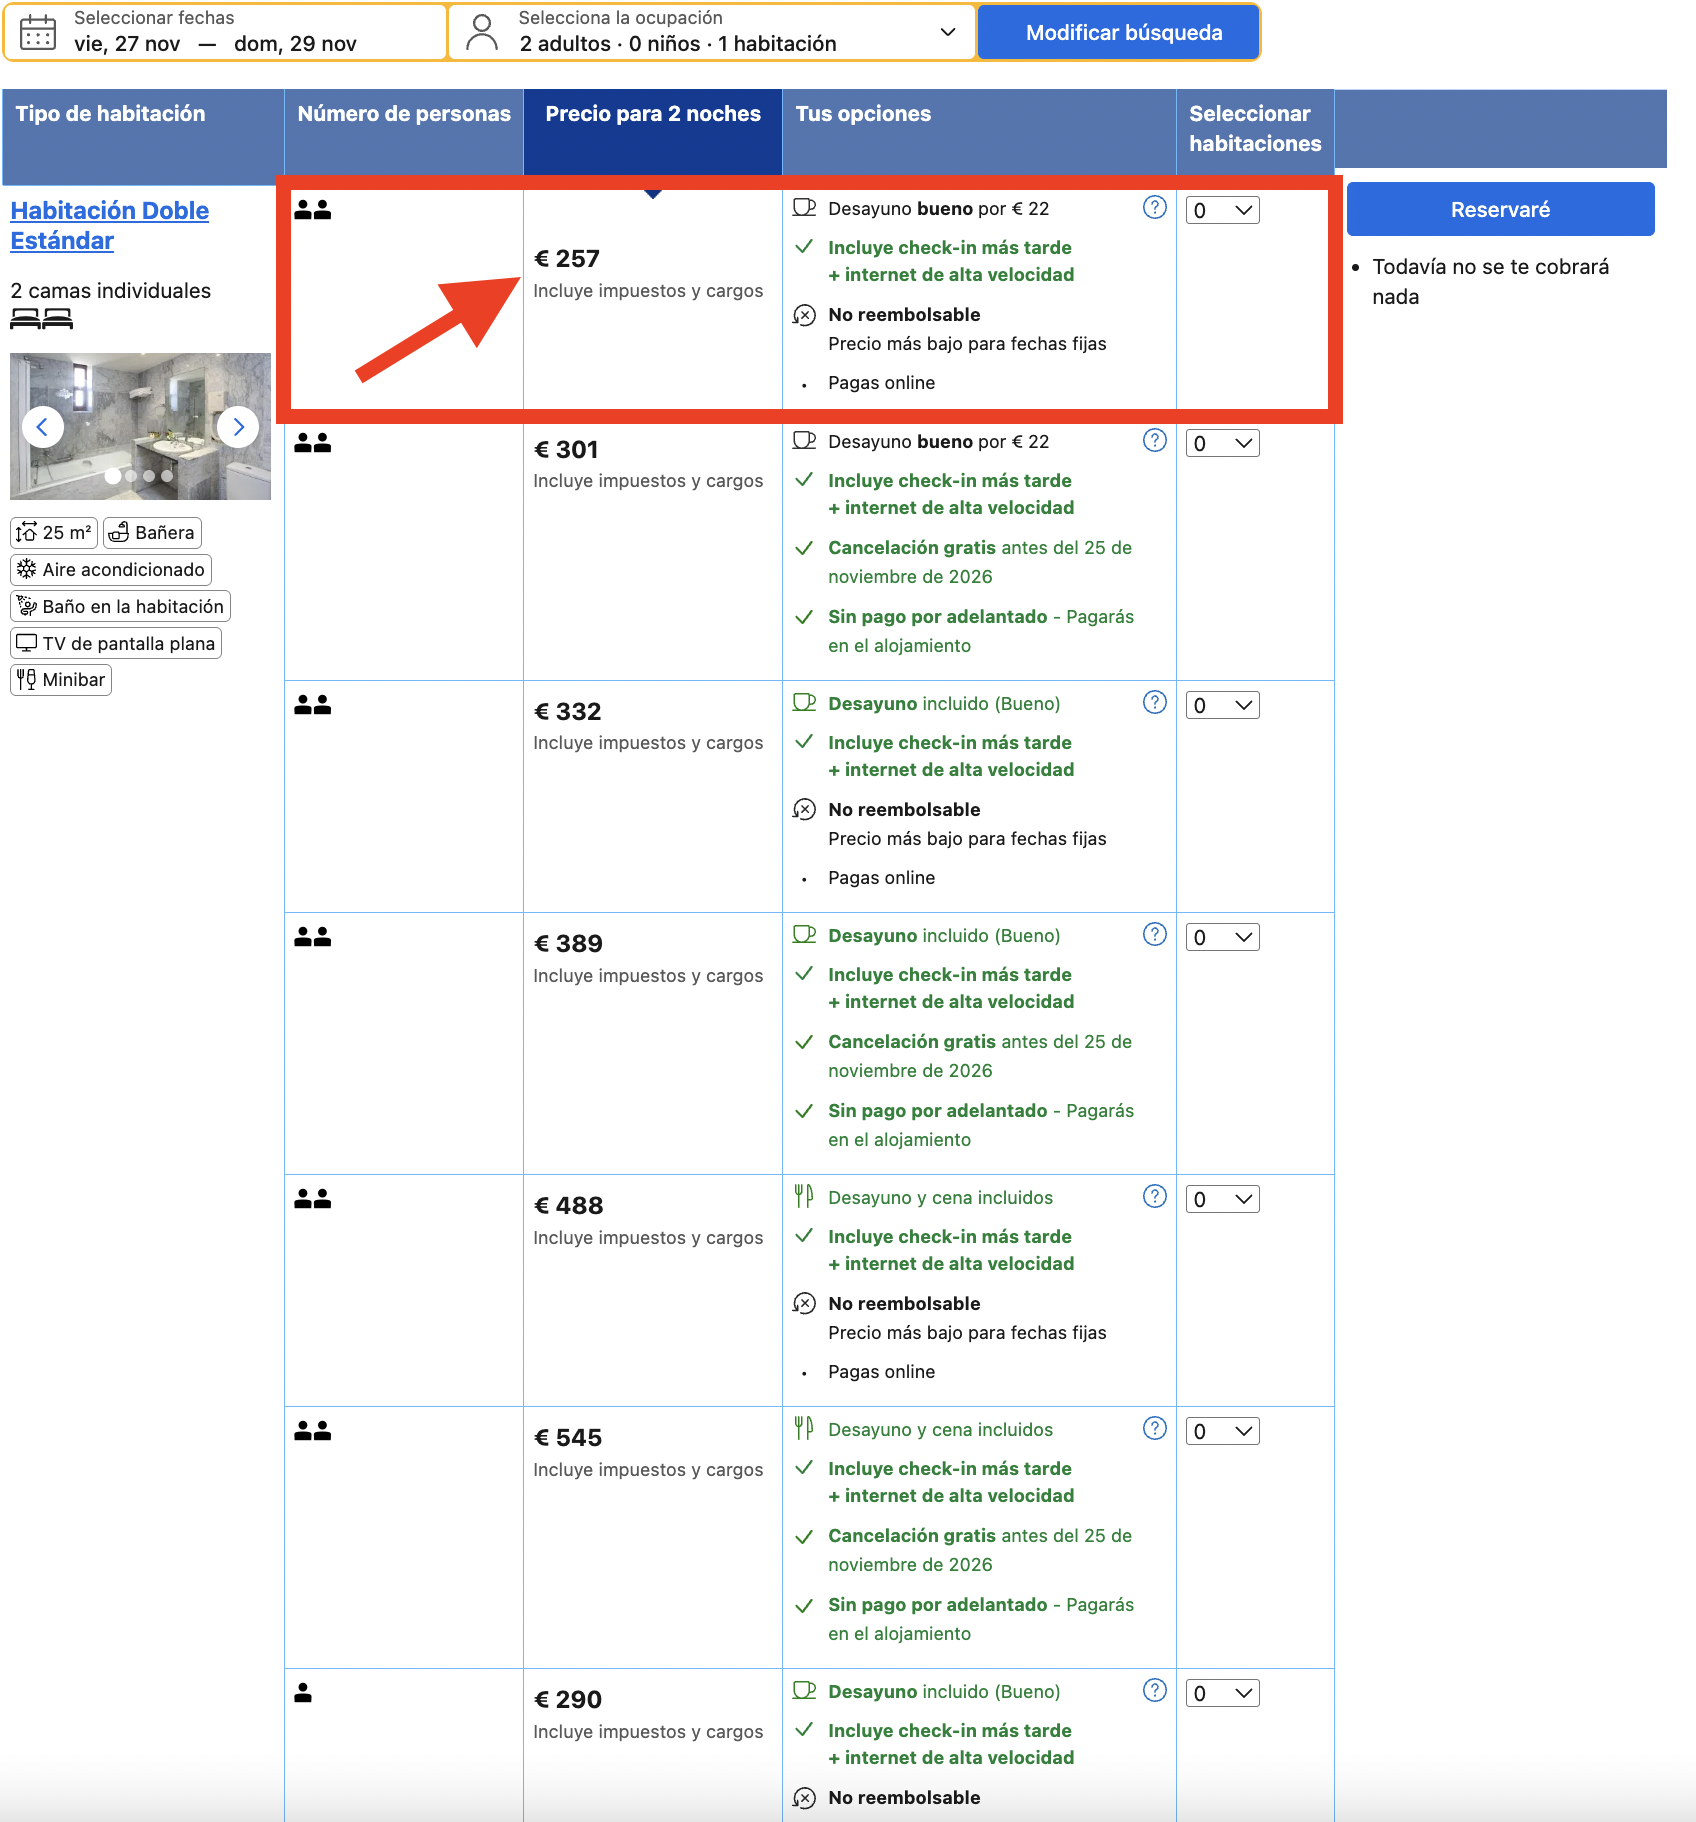Viewport: 1696px width, 1822px height.
Task: Open room quantity dropdown for € 301 rate
Action: (x=1222, y=443)
